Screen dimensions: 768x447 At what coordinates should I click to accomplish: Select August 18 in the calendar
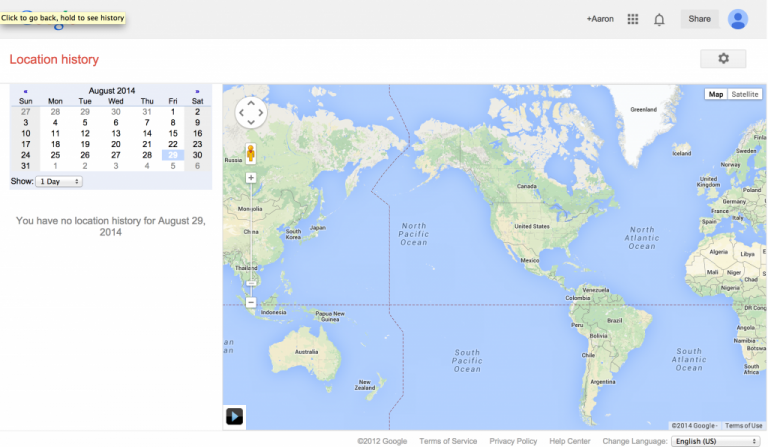coord(55,144)
